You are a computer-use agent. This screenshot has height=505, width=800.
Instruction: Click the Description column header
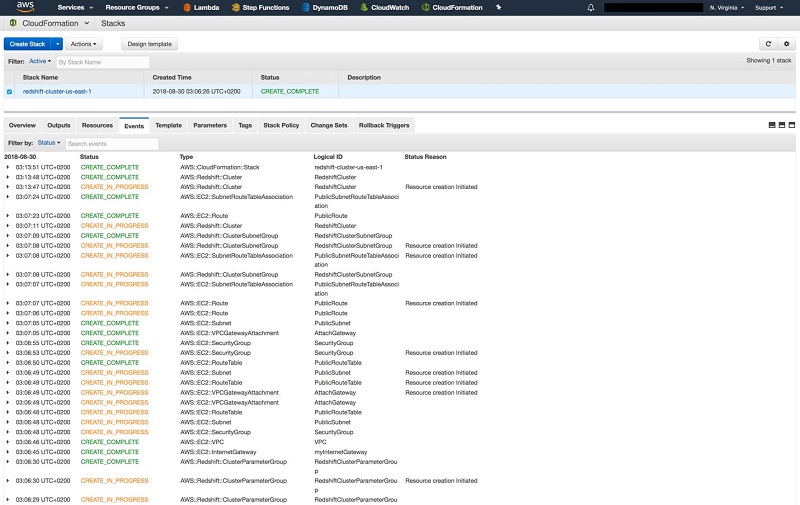[364, 78]
